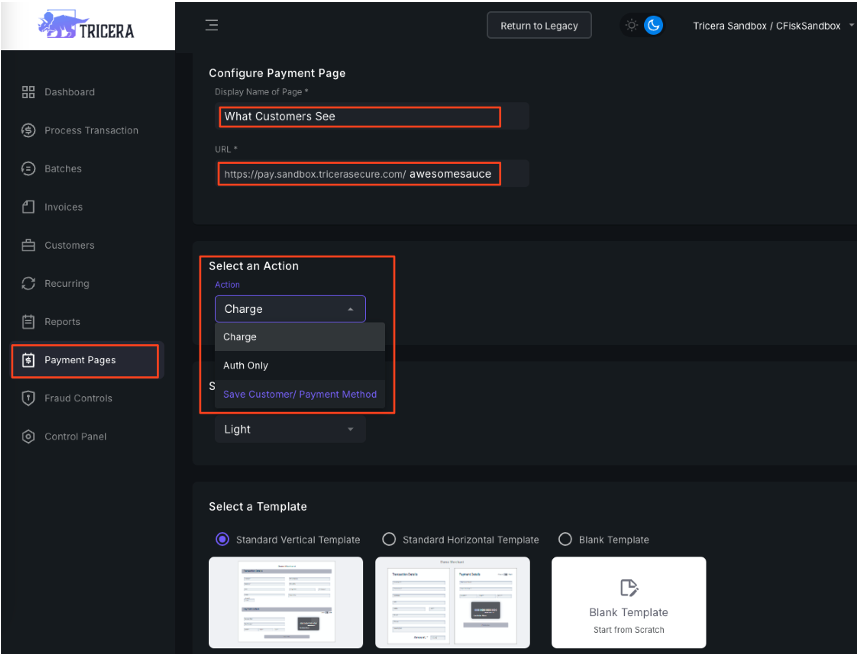Click the Return to Legacy button
858x654 pixels.
(x=539, y=26)
